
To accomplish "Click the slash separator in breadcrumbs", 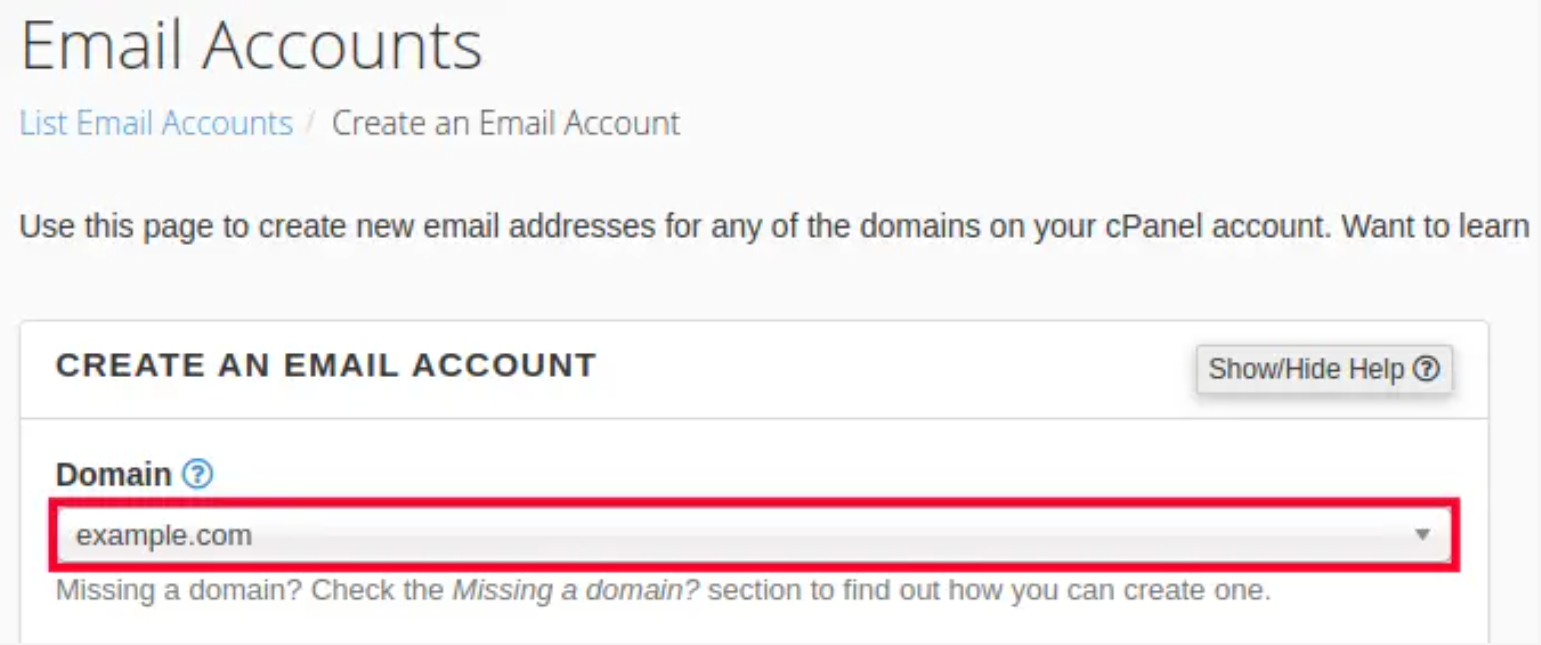I will (x=312, y=124).
